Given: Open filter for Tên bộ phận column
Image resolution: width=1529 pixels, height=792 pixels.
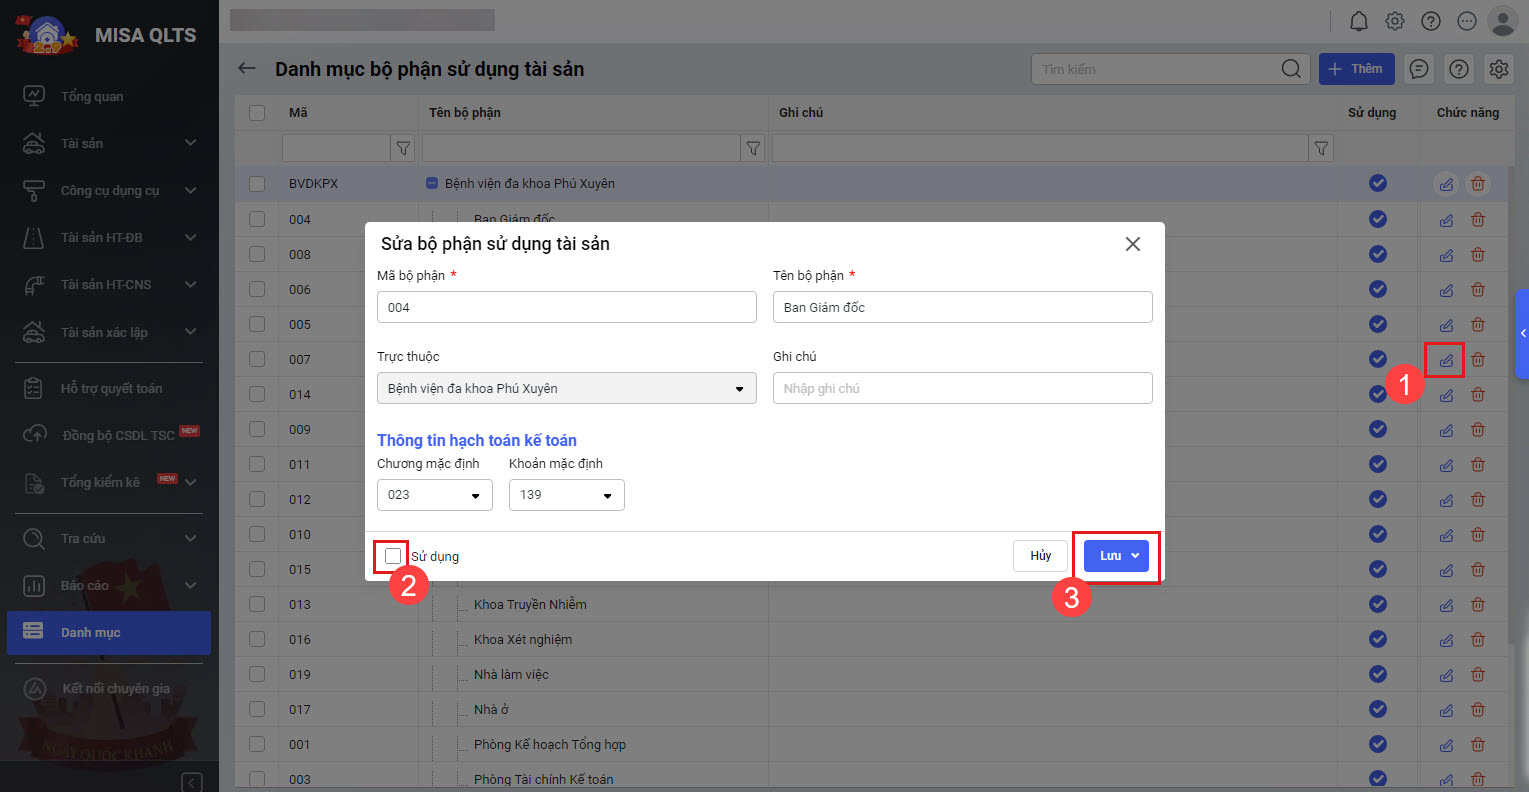Looking at the screenshot, I should (x=753, y=148).
